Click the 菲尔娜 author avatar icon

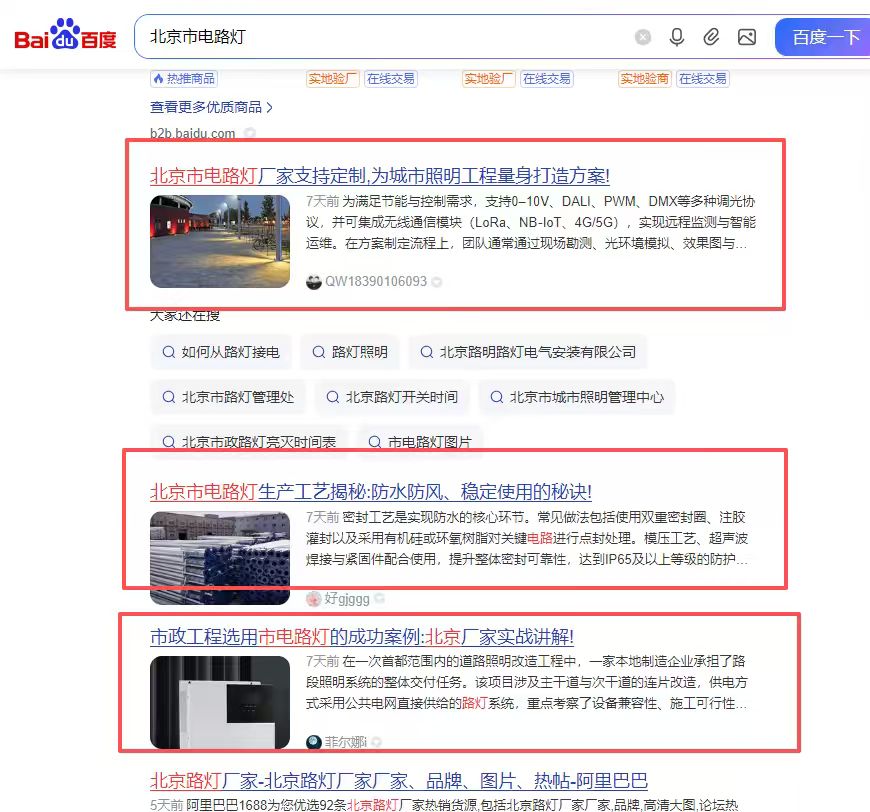pyautogui.click(x=313, y=742)
